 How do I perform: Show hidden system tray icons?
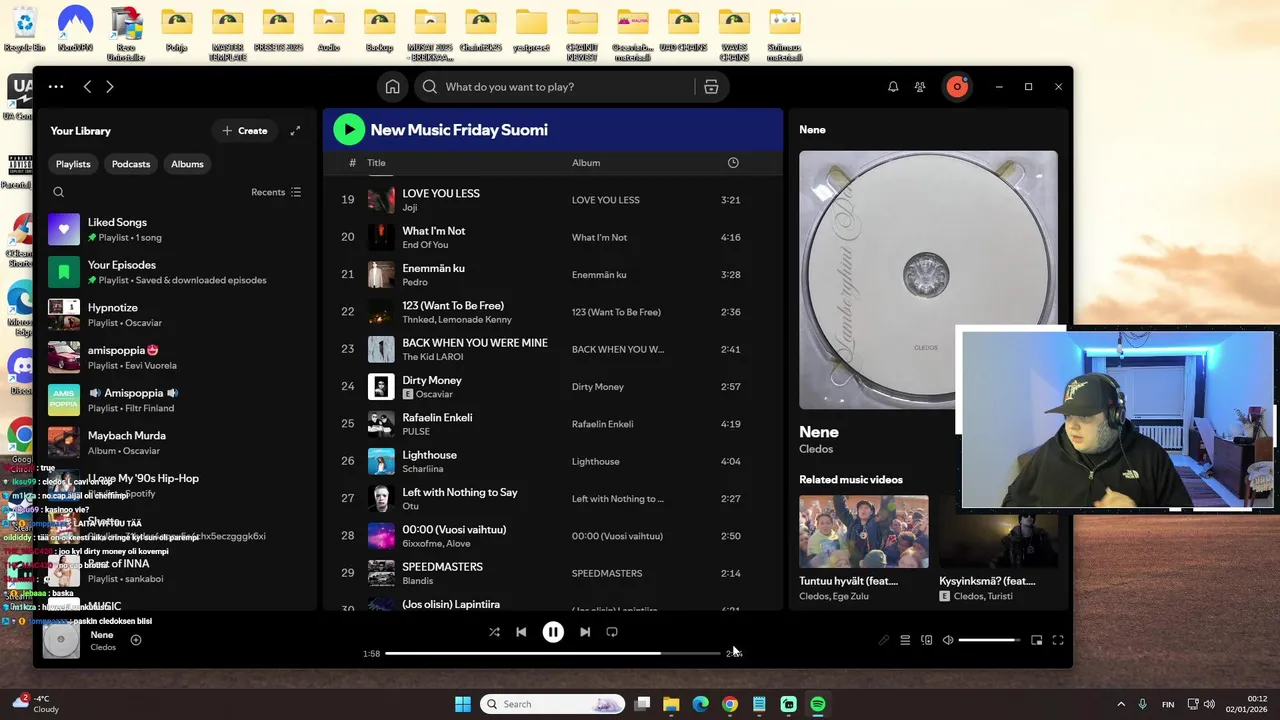coord(1121,704)
